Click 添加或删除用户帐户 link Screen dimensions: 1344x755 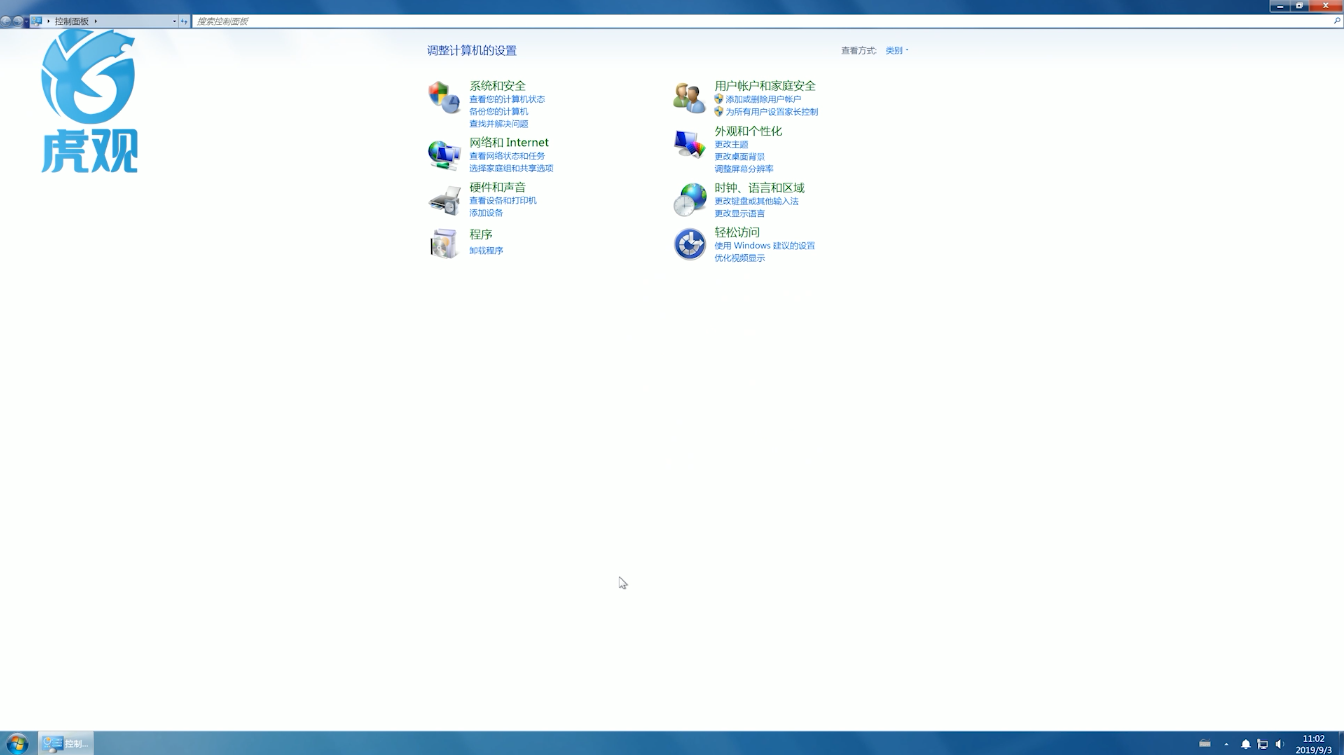point(763,99)
